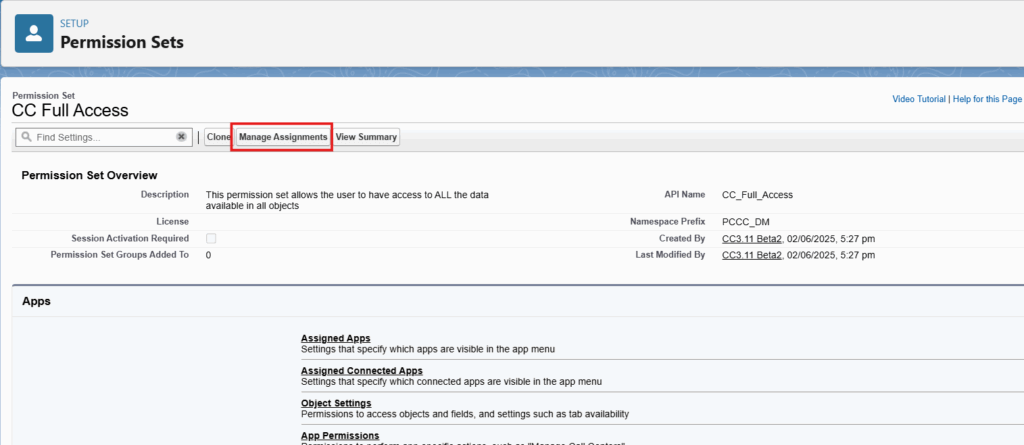
Task: Select the App Permissions link
Action: point(340,435)
